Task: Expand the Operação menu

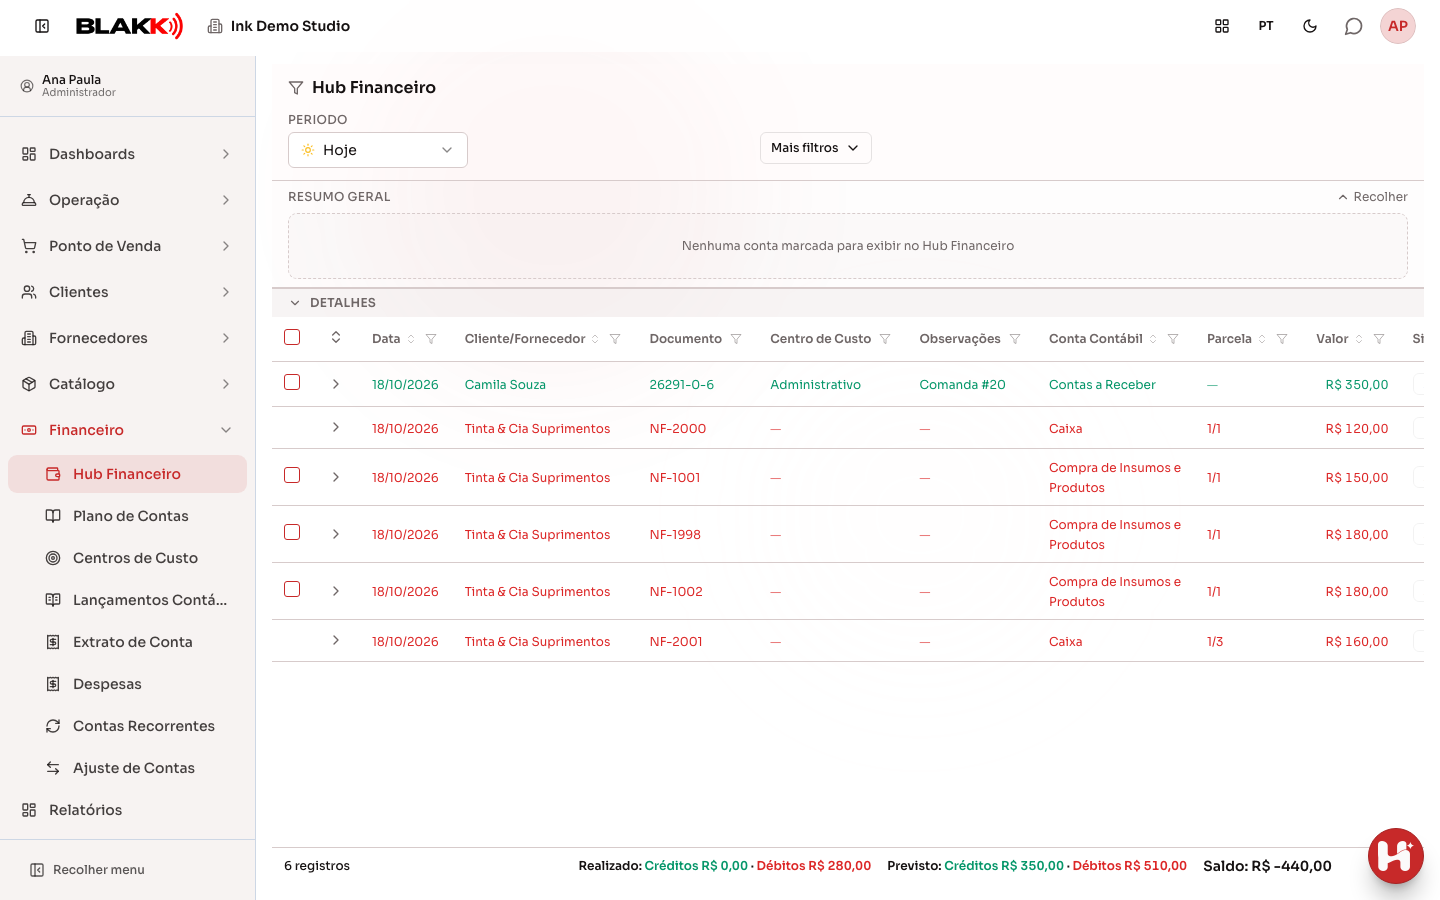Action: (x=127, y=200)
